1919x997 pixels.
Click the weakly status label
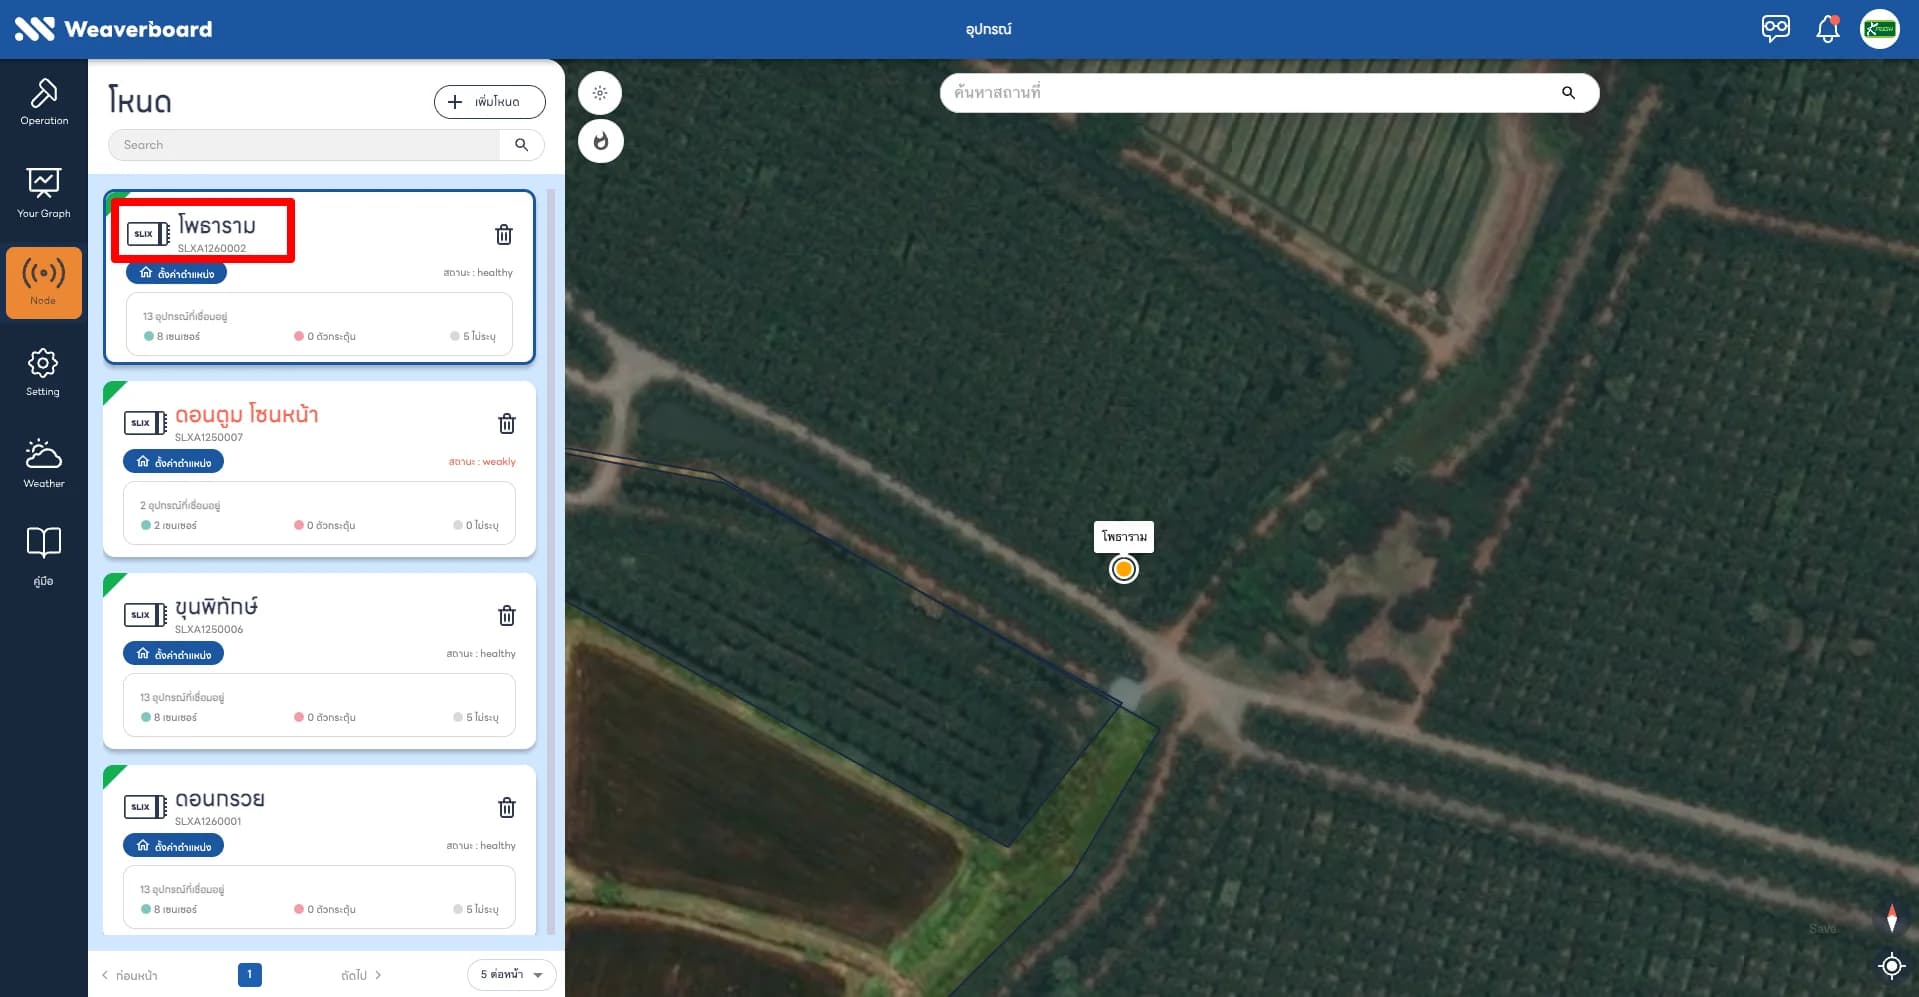[x=482, y=462]
